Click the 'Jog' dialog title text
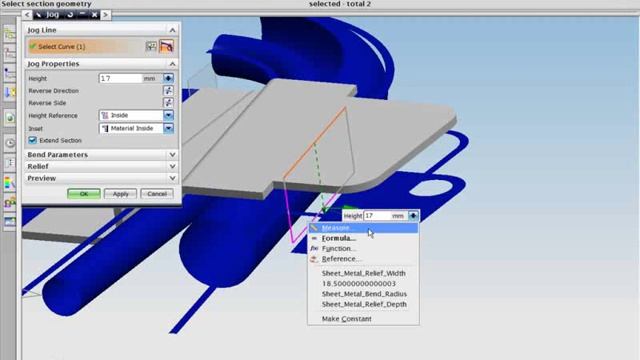Image resolution: width=640 pixels, height=360 pixels. point(52,15)
